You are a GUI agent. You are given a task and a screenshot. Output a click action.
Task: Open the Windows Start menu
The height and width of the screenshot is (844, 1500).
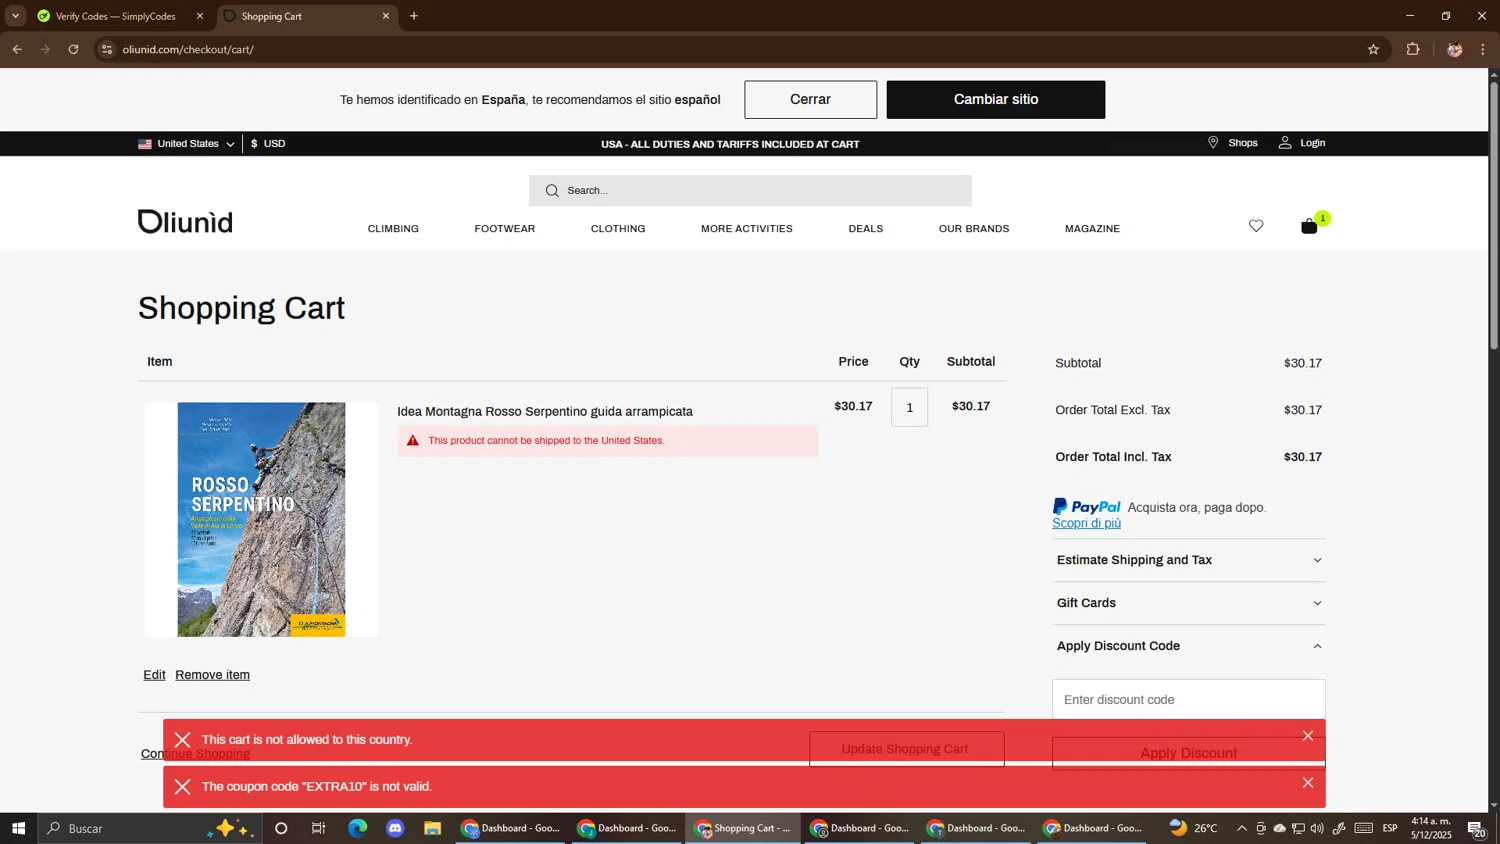[x=18, y=828]
